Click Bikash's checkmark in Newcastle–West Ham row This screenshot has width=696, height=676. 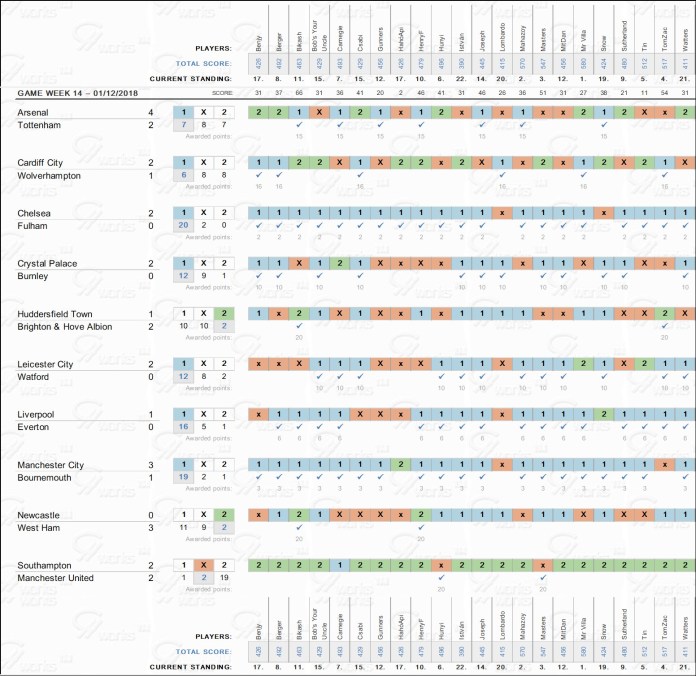[299, 527]
